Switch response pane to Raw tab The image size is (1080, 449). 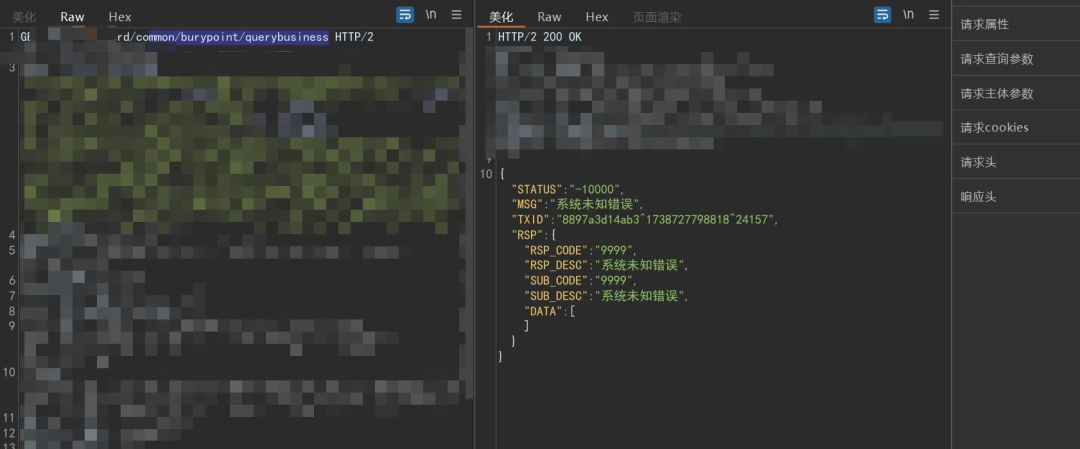coord(550,17)
